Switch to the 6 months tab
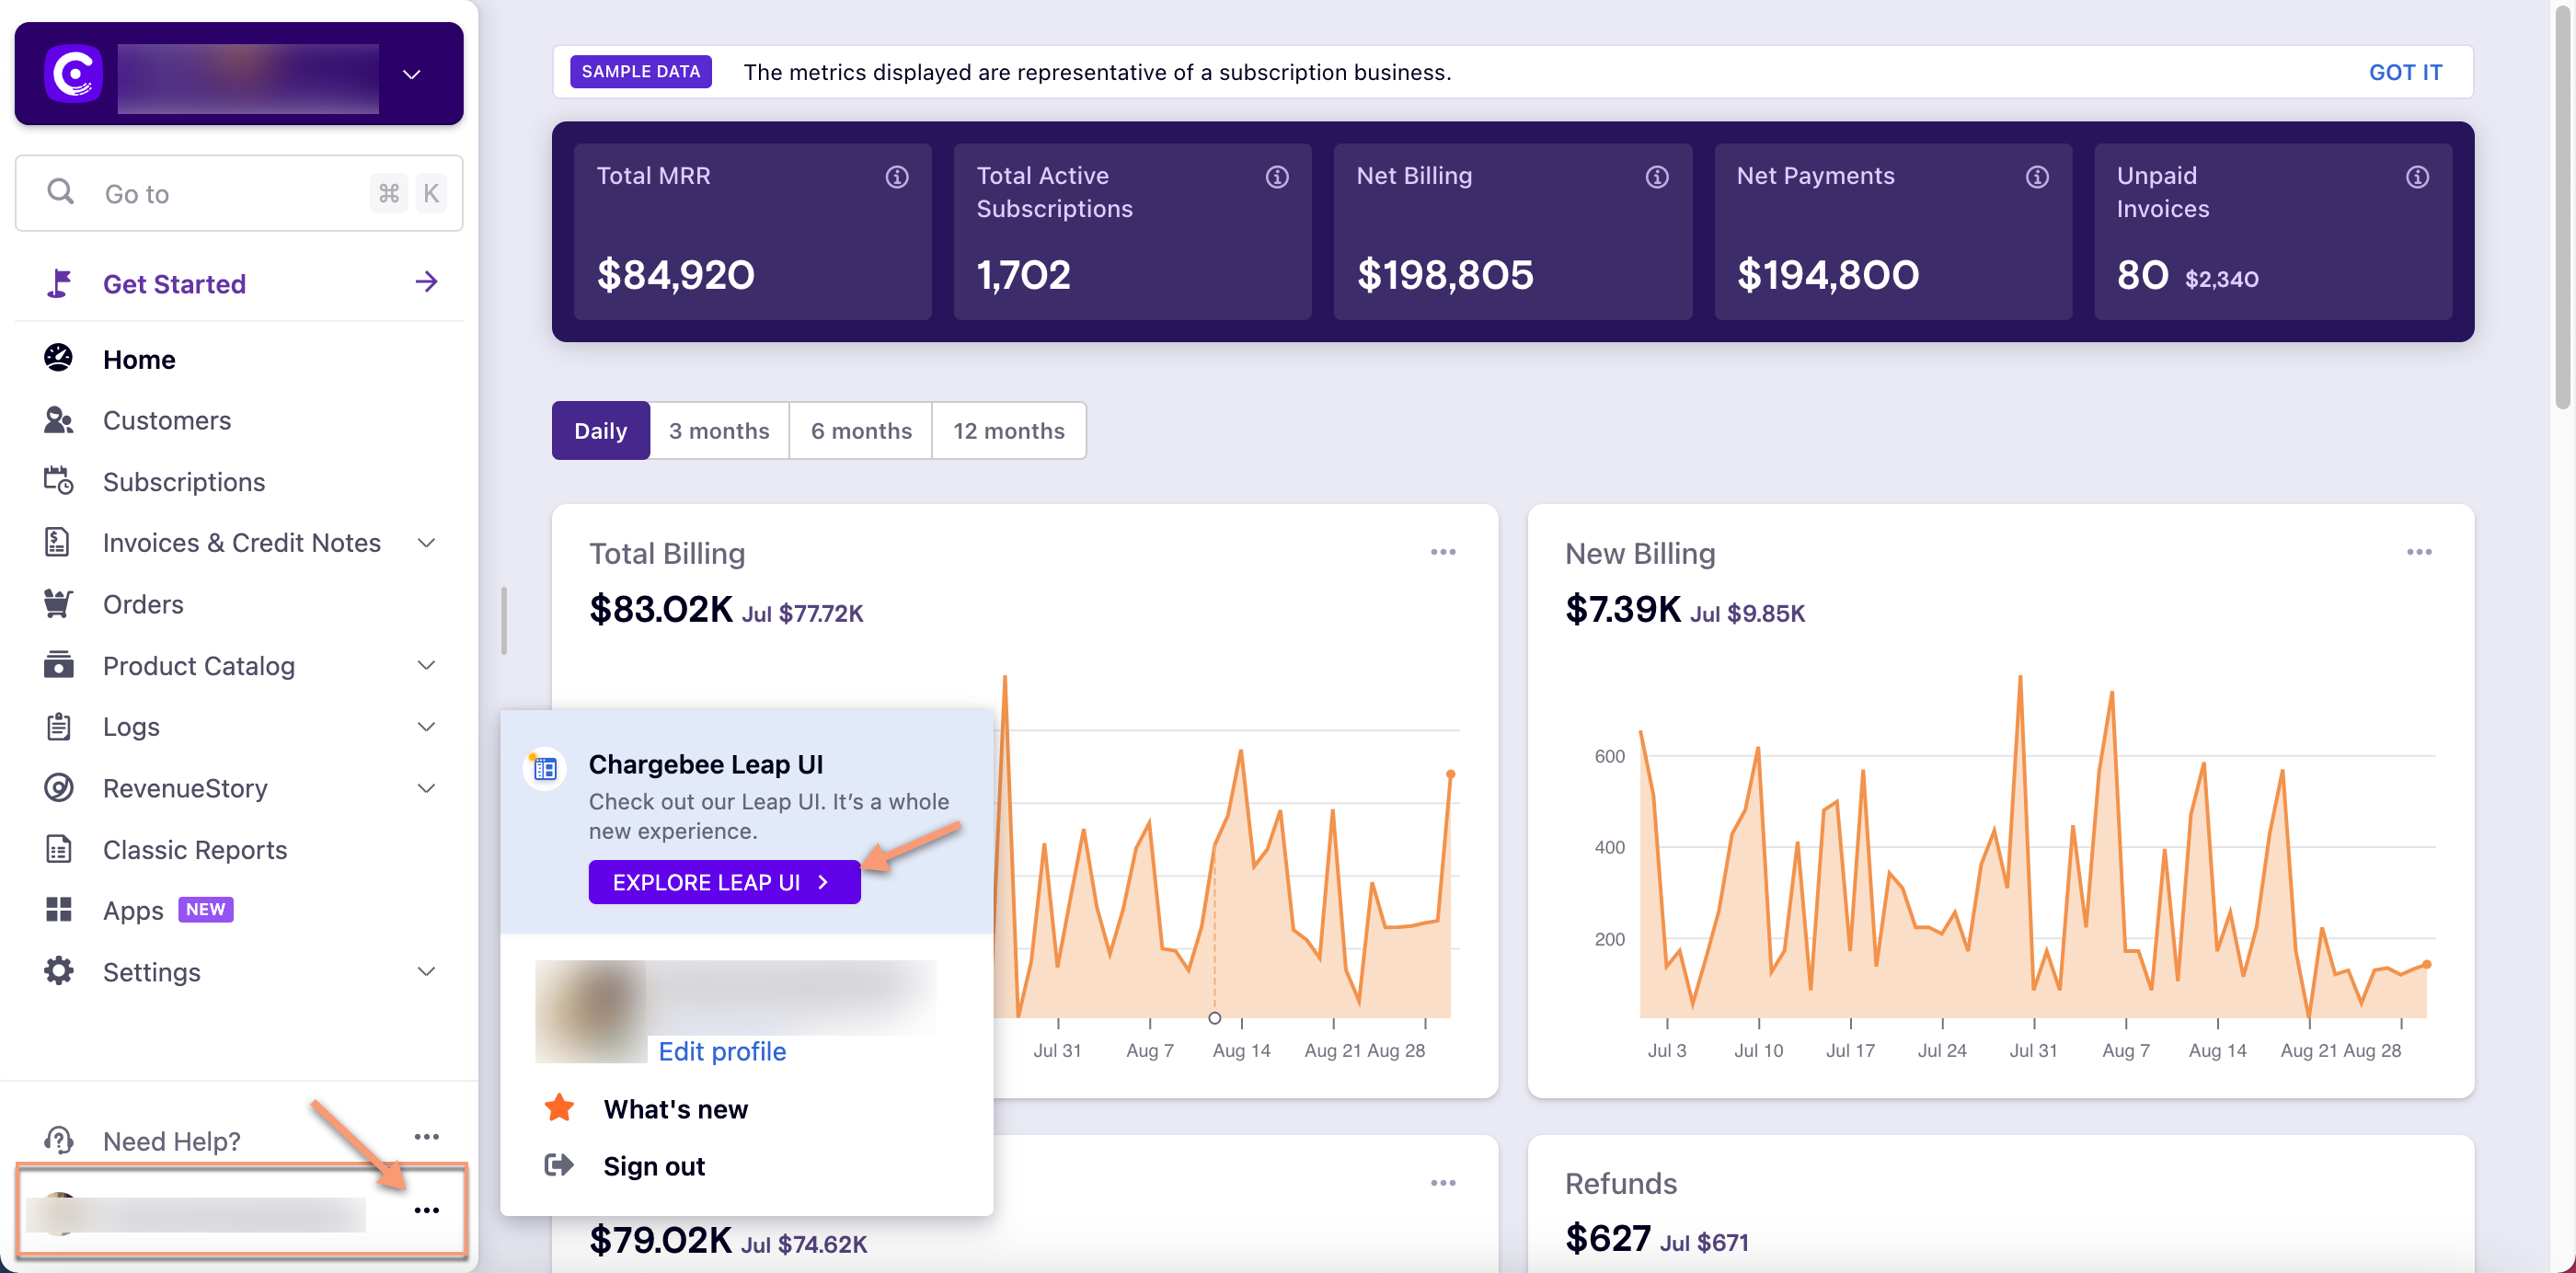This screenshot has width=2576, height=1273. 861,431
